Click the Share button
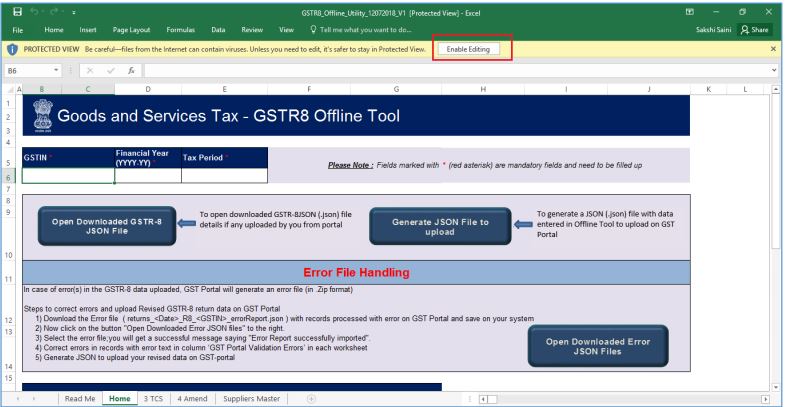The height and width of the screenshot is (407, 787). pyautogui.click(x=755, y=30)
